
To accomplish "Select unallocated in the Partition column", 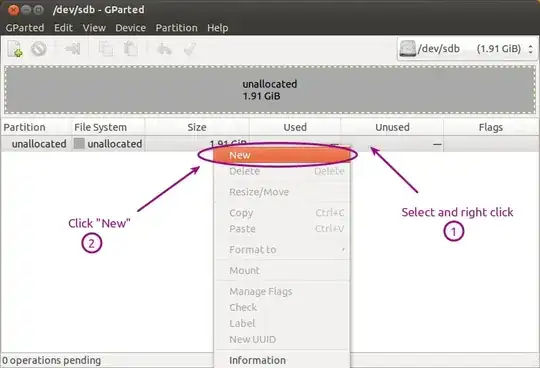I will [x=39, y=144].
